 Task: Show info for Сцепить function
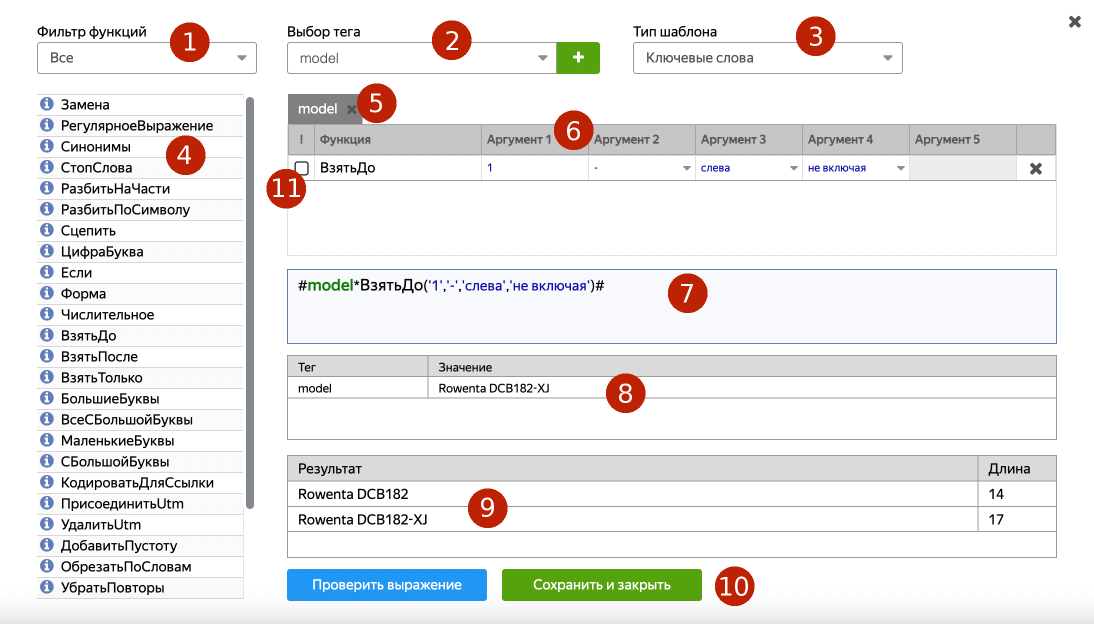(x=46, y=230)
